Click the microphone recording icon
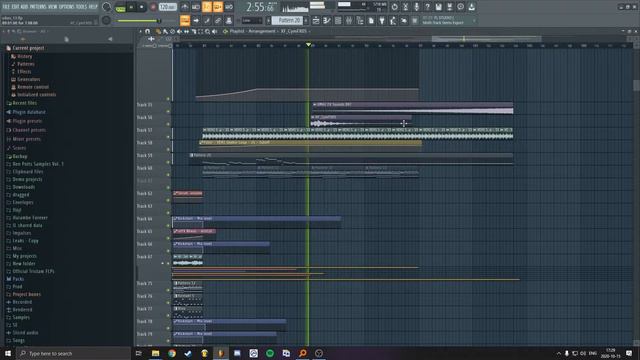This screenshot has height=360, width=640. tap(416, 7)
